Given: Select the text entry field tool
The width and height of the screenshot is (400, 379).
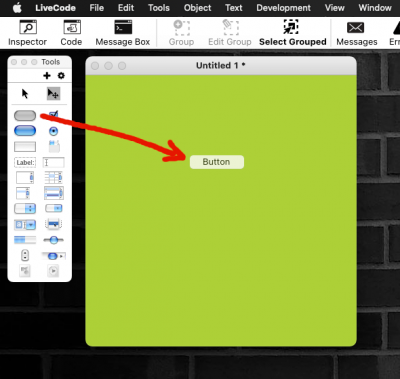Looking at the screenshot, I should [x=53, y=163].
